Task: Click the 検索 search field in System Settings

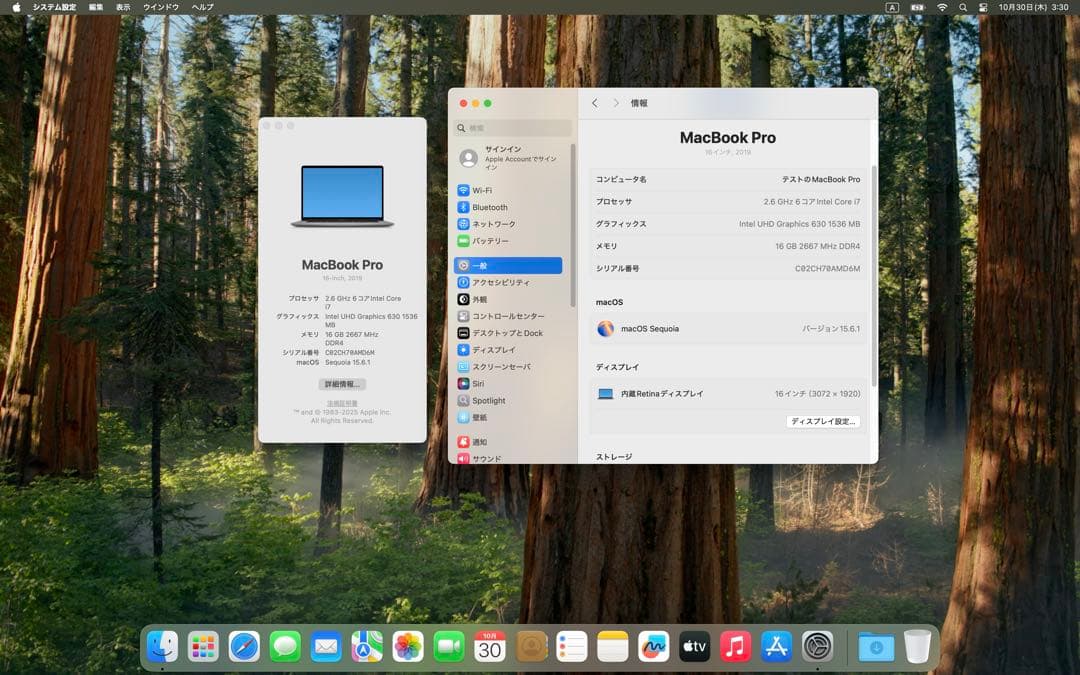Action: coord(512,128)
